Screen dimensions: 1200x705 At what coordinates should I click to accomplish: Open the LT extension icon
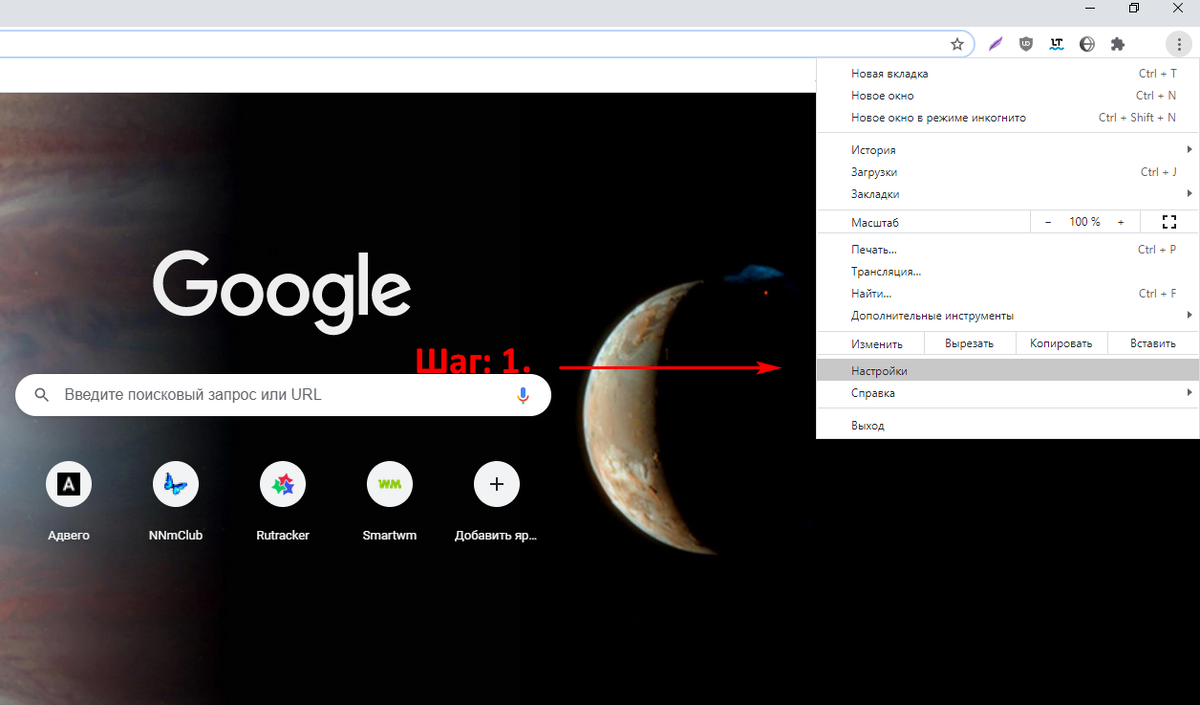[x=1056, y=44]
